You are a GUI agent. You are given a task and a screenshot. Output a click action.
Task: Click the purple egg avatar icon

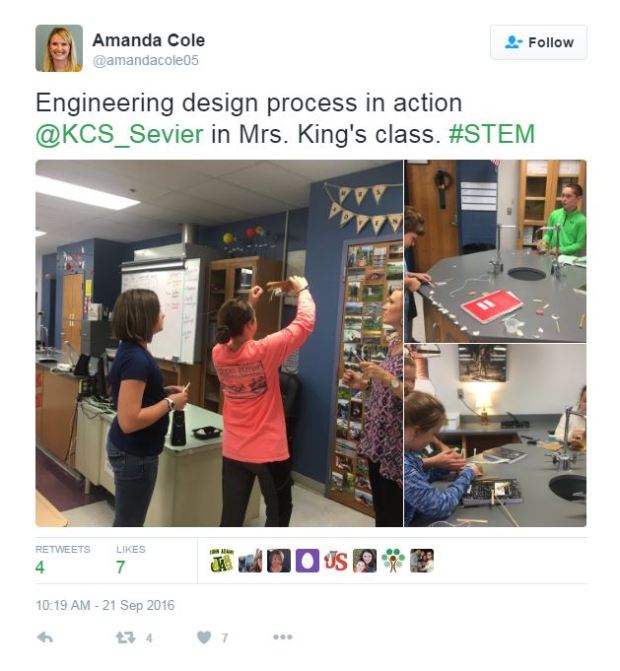point(307,561)
